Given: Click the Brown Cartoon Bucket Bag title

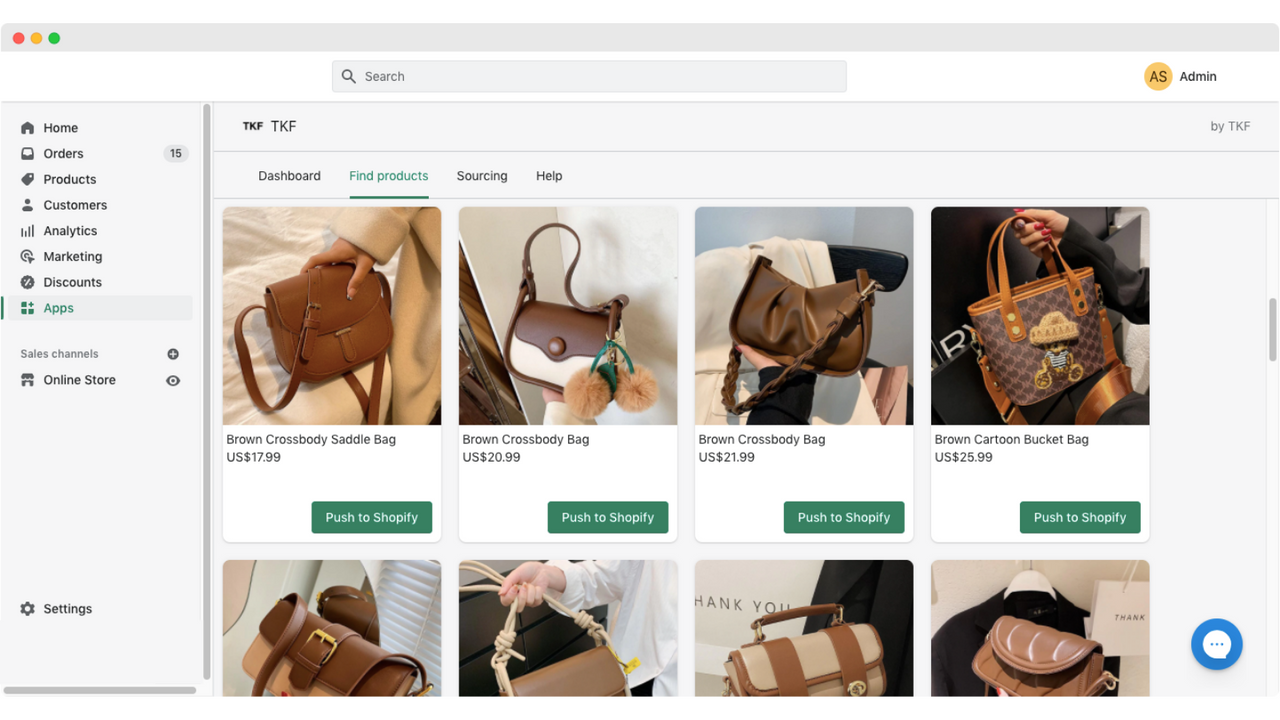Looking at the screenshot, I should click(1011, 439).
